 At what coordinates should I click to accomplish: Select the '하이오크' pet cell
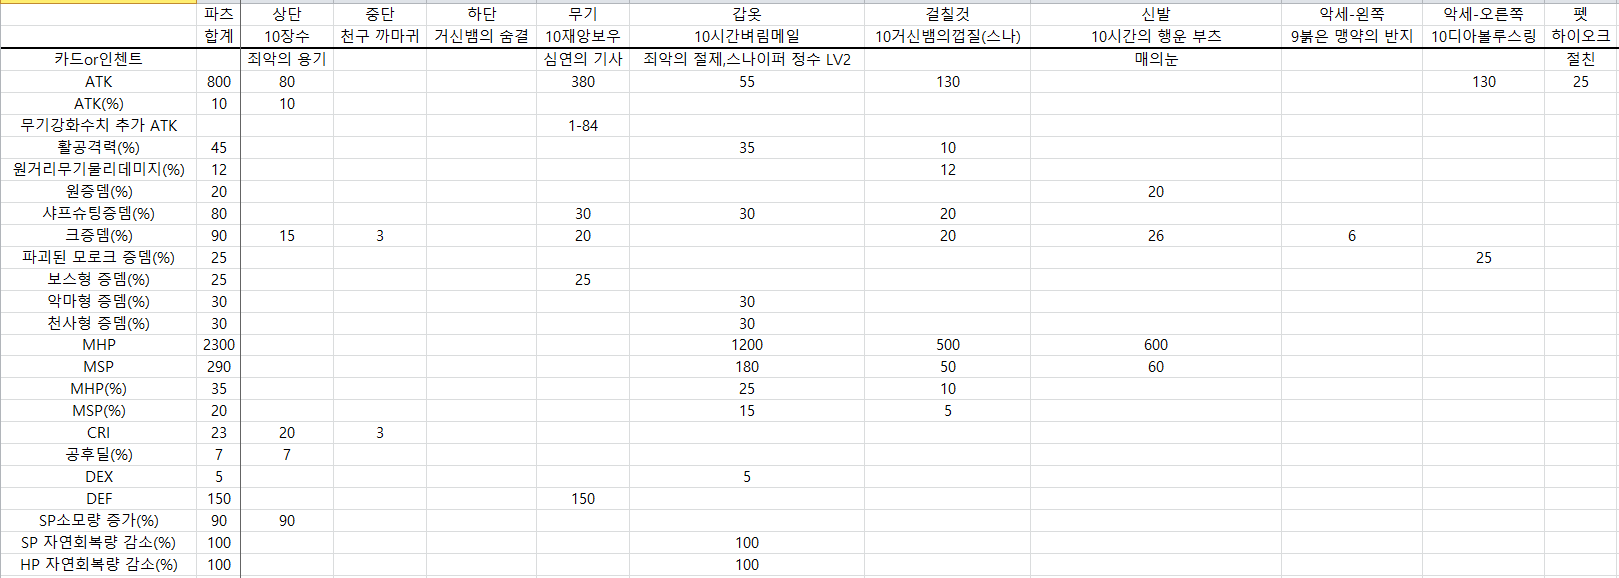[1580, 36]
